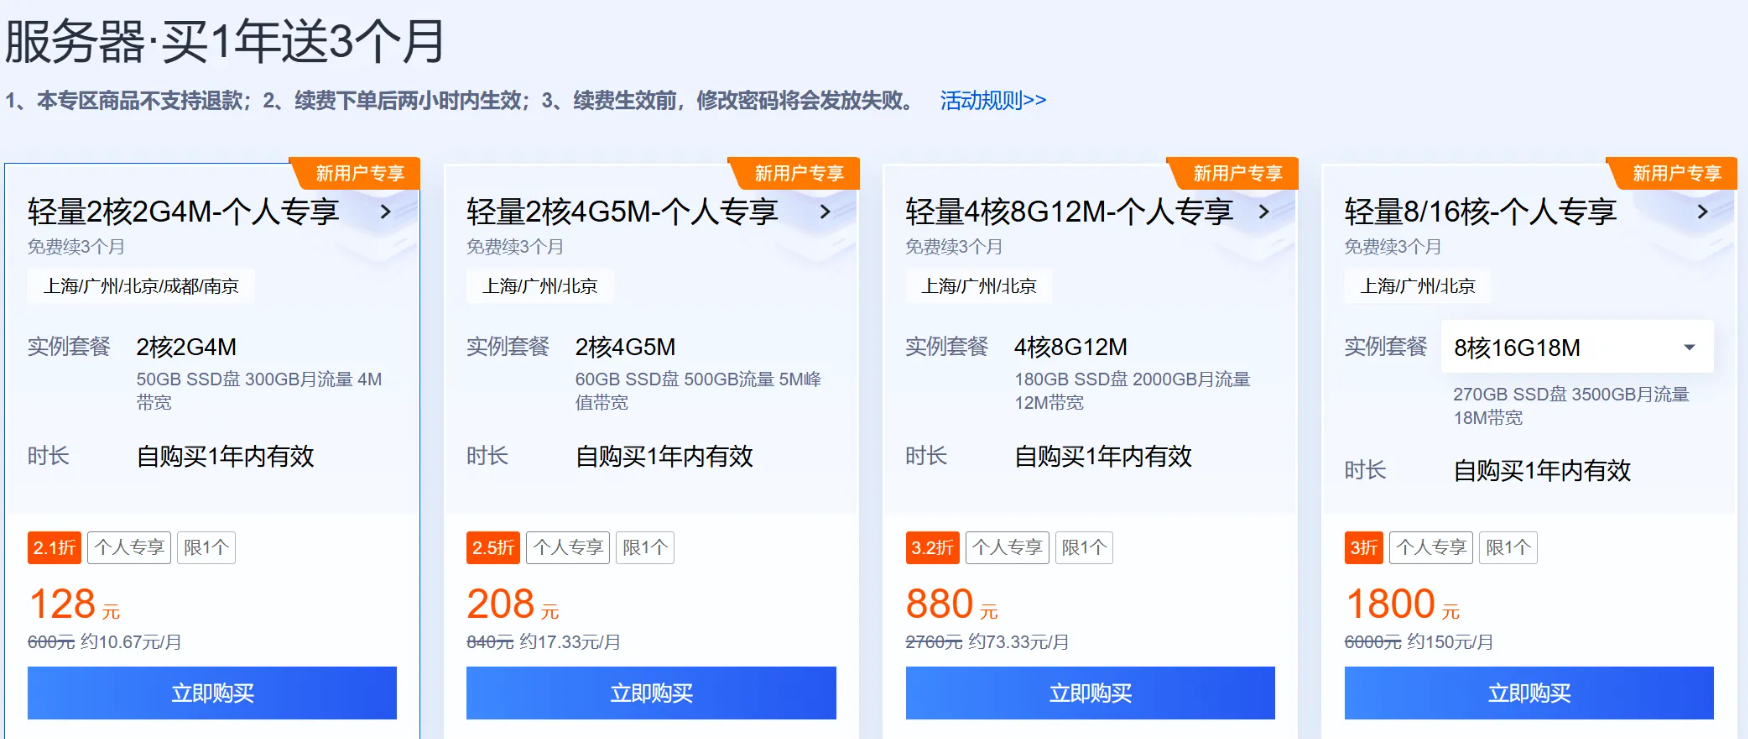Open the 轻量2核4G5M card detail arrow
Viewport: 1748px width, 739px height.
(824, 212)
